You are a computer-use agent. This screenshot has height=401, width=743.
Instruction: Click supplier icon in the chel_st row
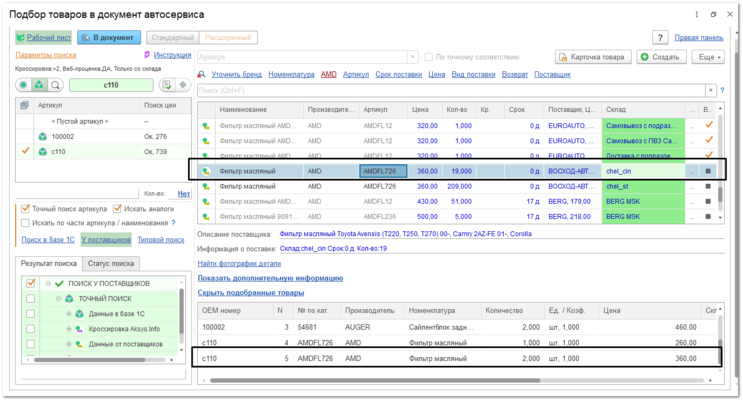tap(206, 186)
